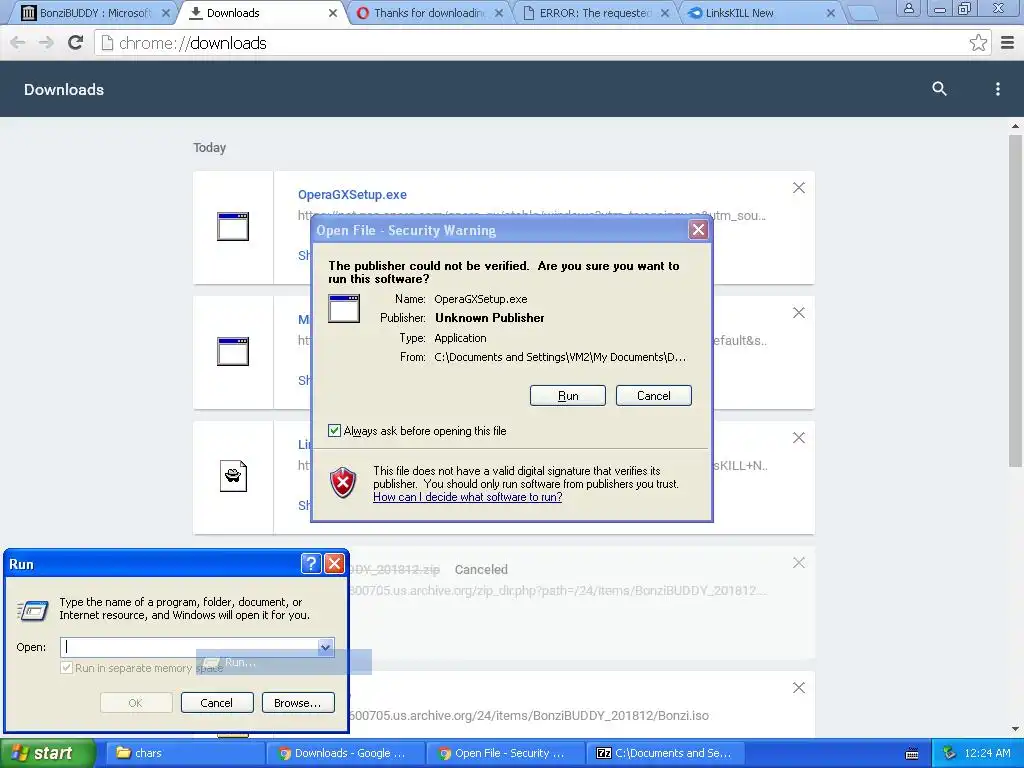Click the keyboard icon in system tray
This screenshot has width=1024, height=768.
(x=912, y=754)
